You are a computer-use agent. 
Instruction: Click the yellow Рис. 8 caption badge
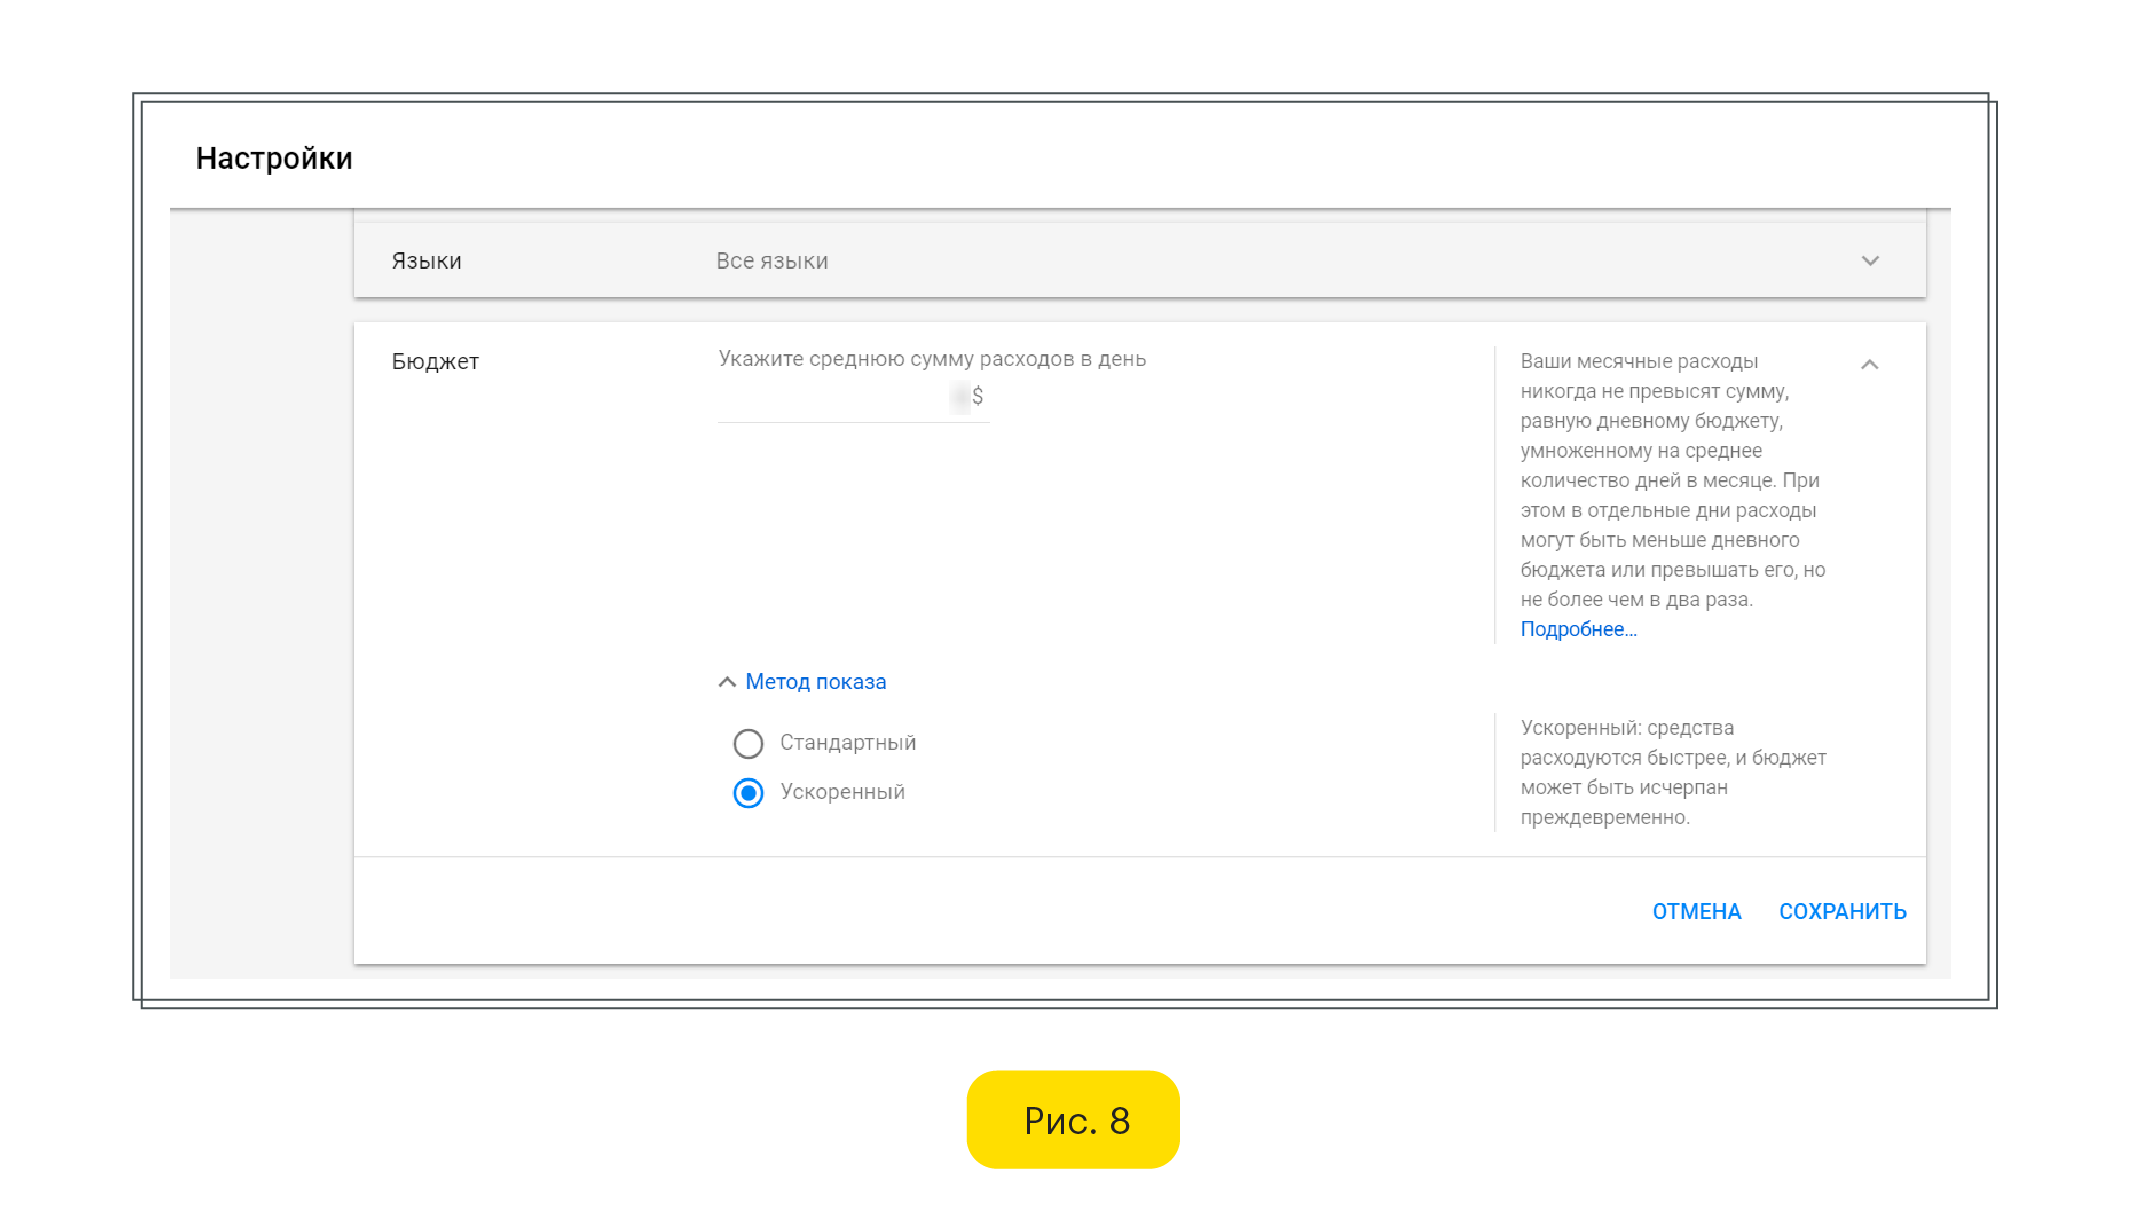(x=1073, y=1120)
